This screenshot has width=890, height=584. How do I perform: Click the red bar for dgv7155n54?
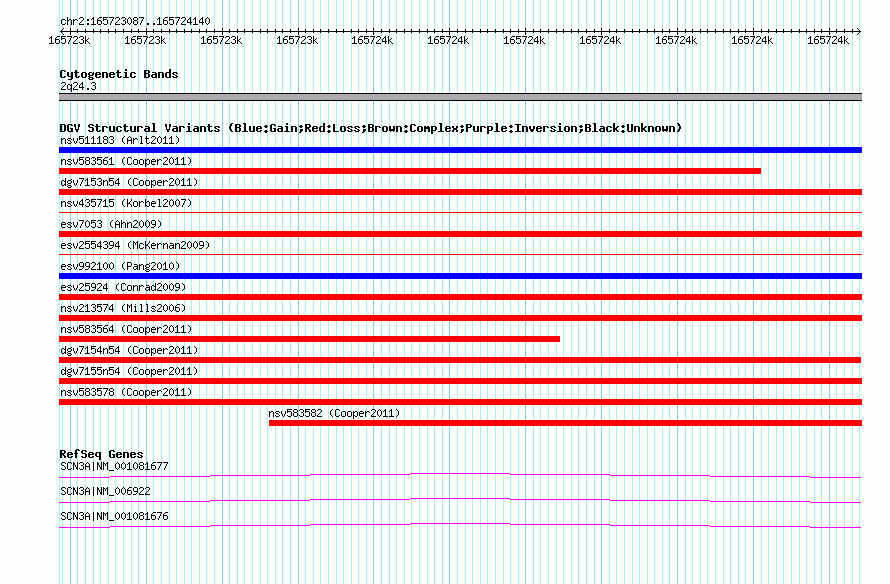coord(460,381)
